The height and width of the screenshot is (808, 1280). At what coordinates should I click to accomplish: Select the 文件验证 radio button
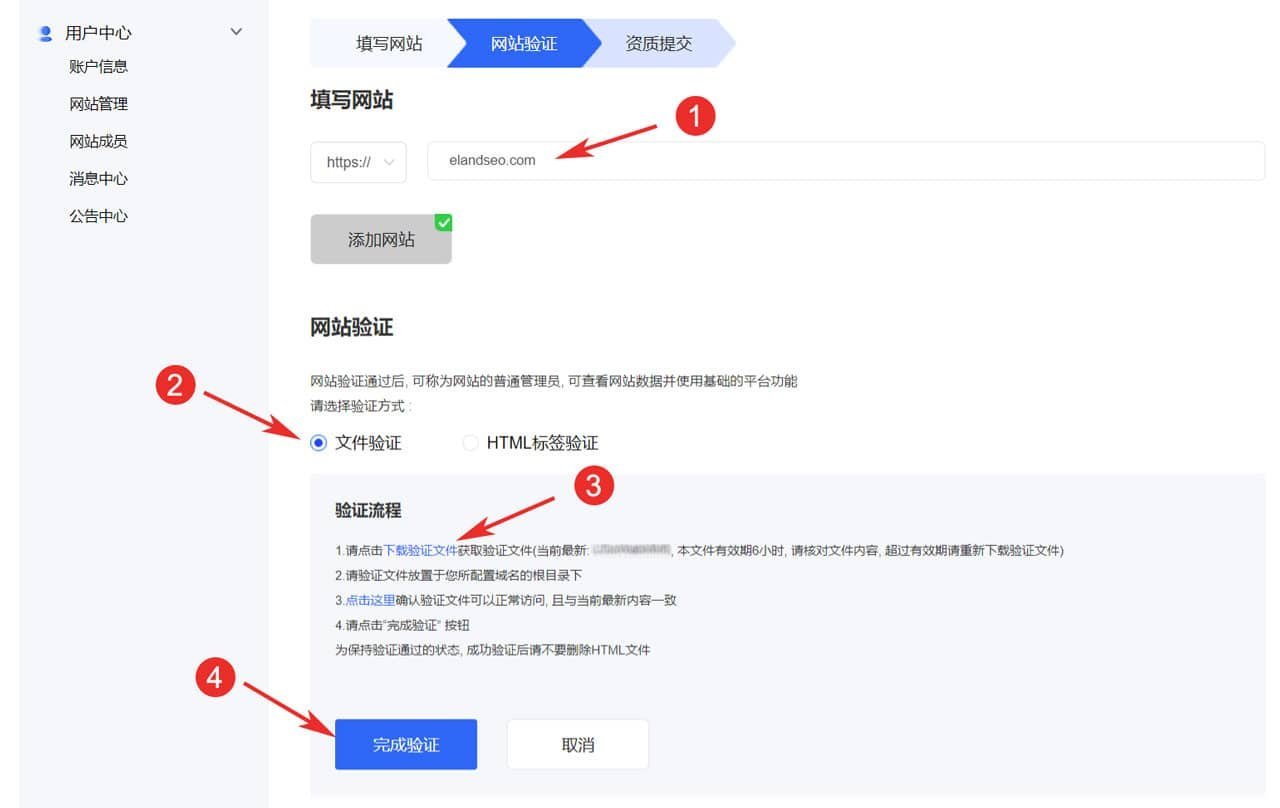coord(318,443)
